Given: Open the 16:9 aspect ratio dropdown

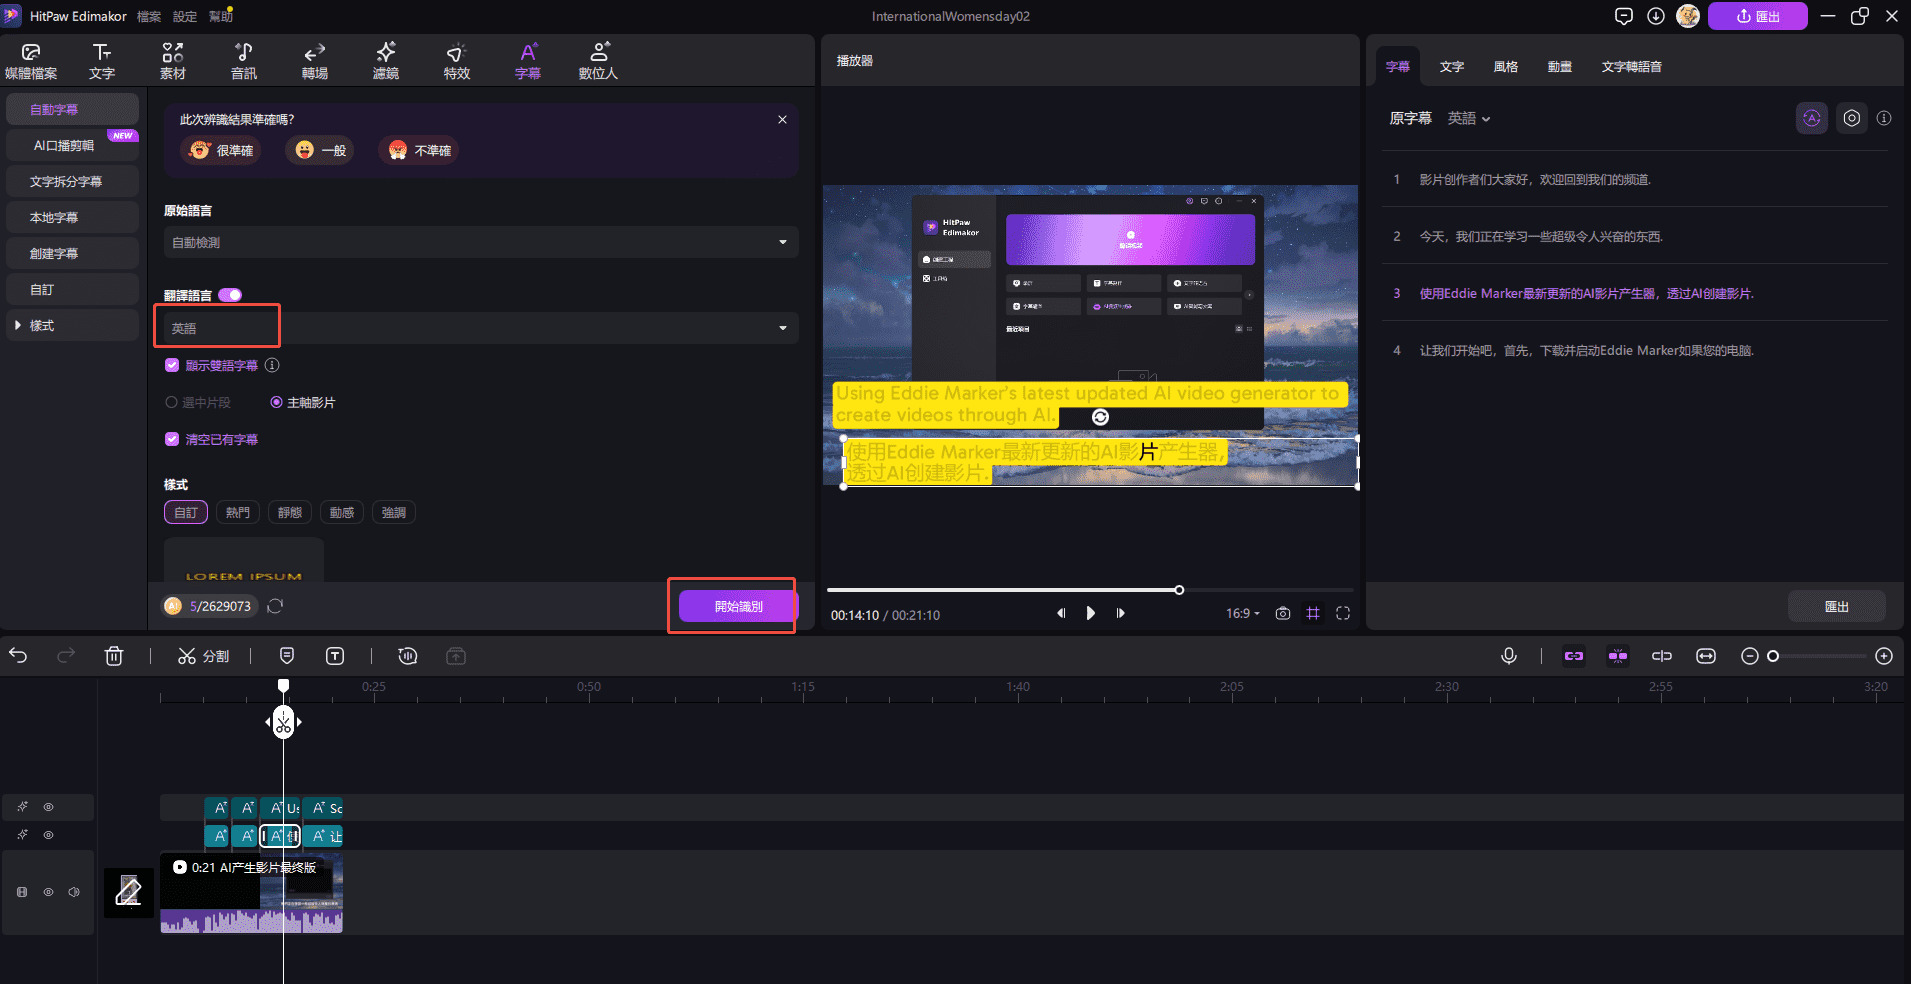Looking at the screenshot, I should [1243, 613].
